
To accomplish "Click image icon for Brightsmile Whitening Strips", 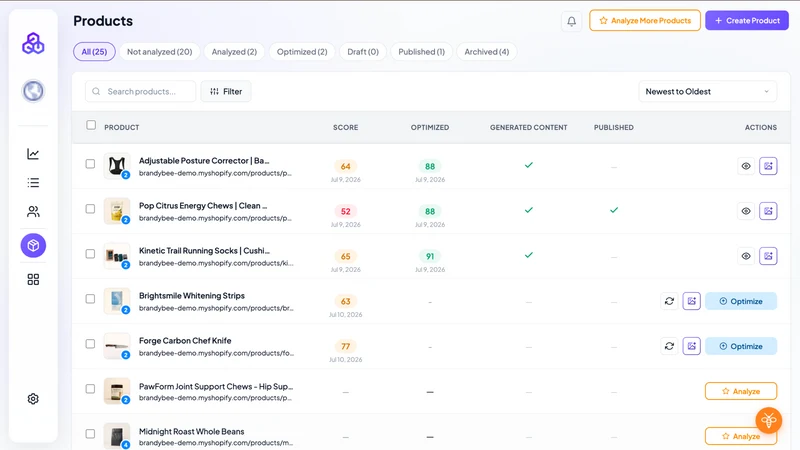I will click(x=691, y=301).
